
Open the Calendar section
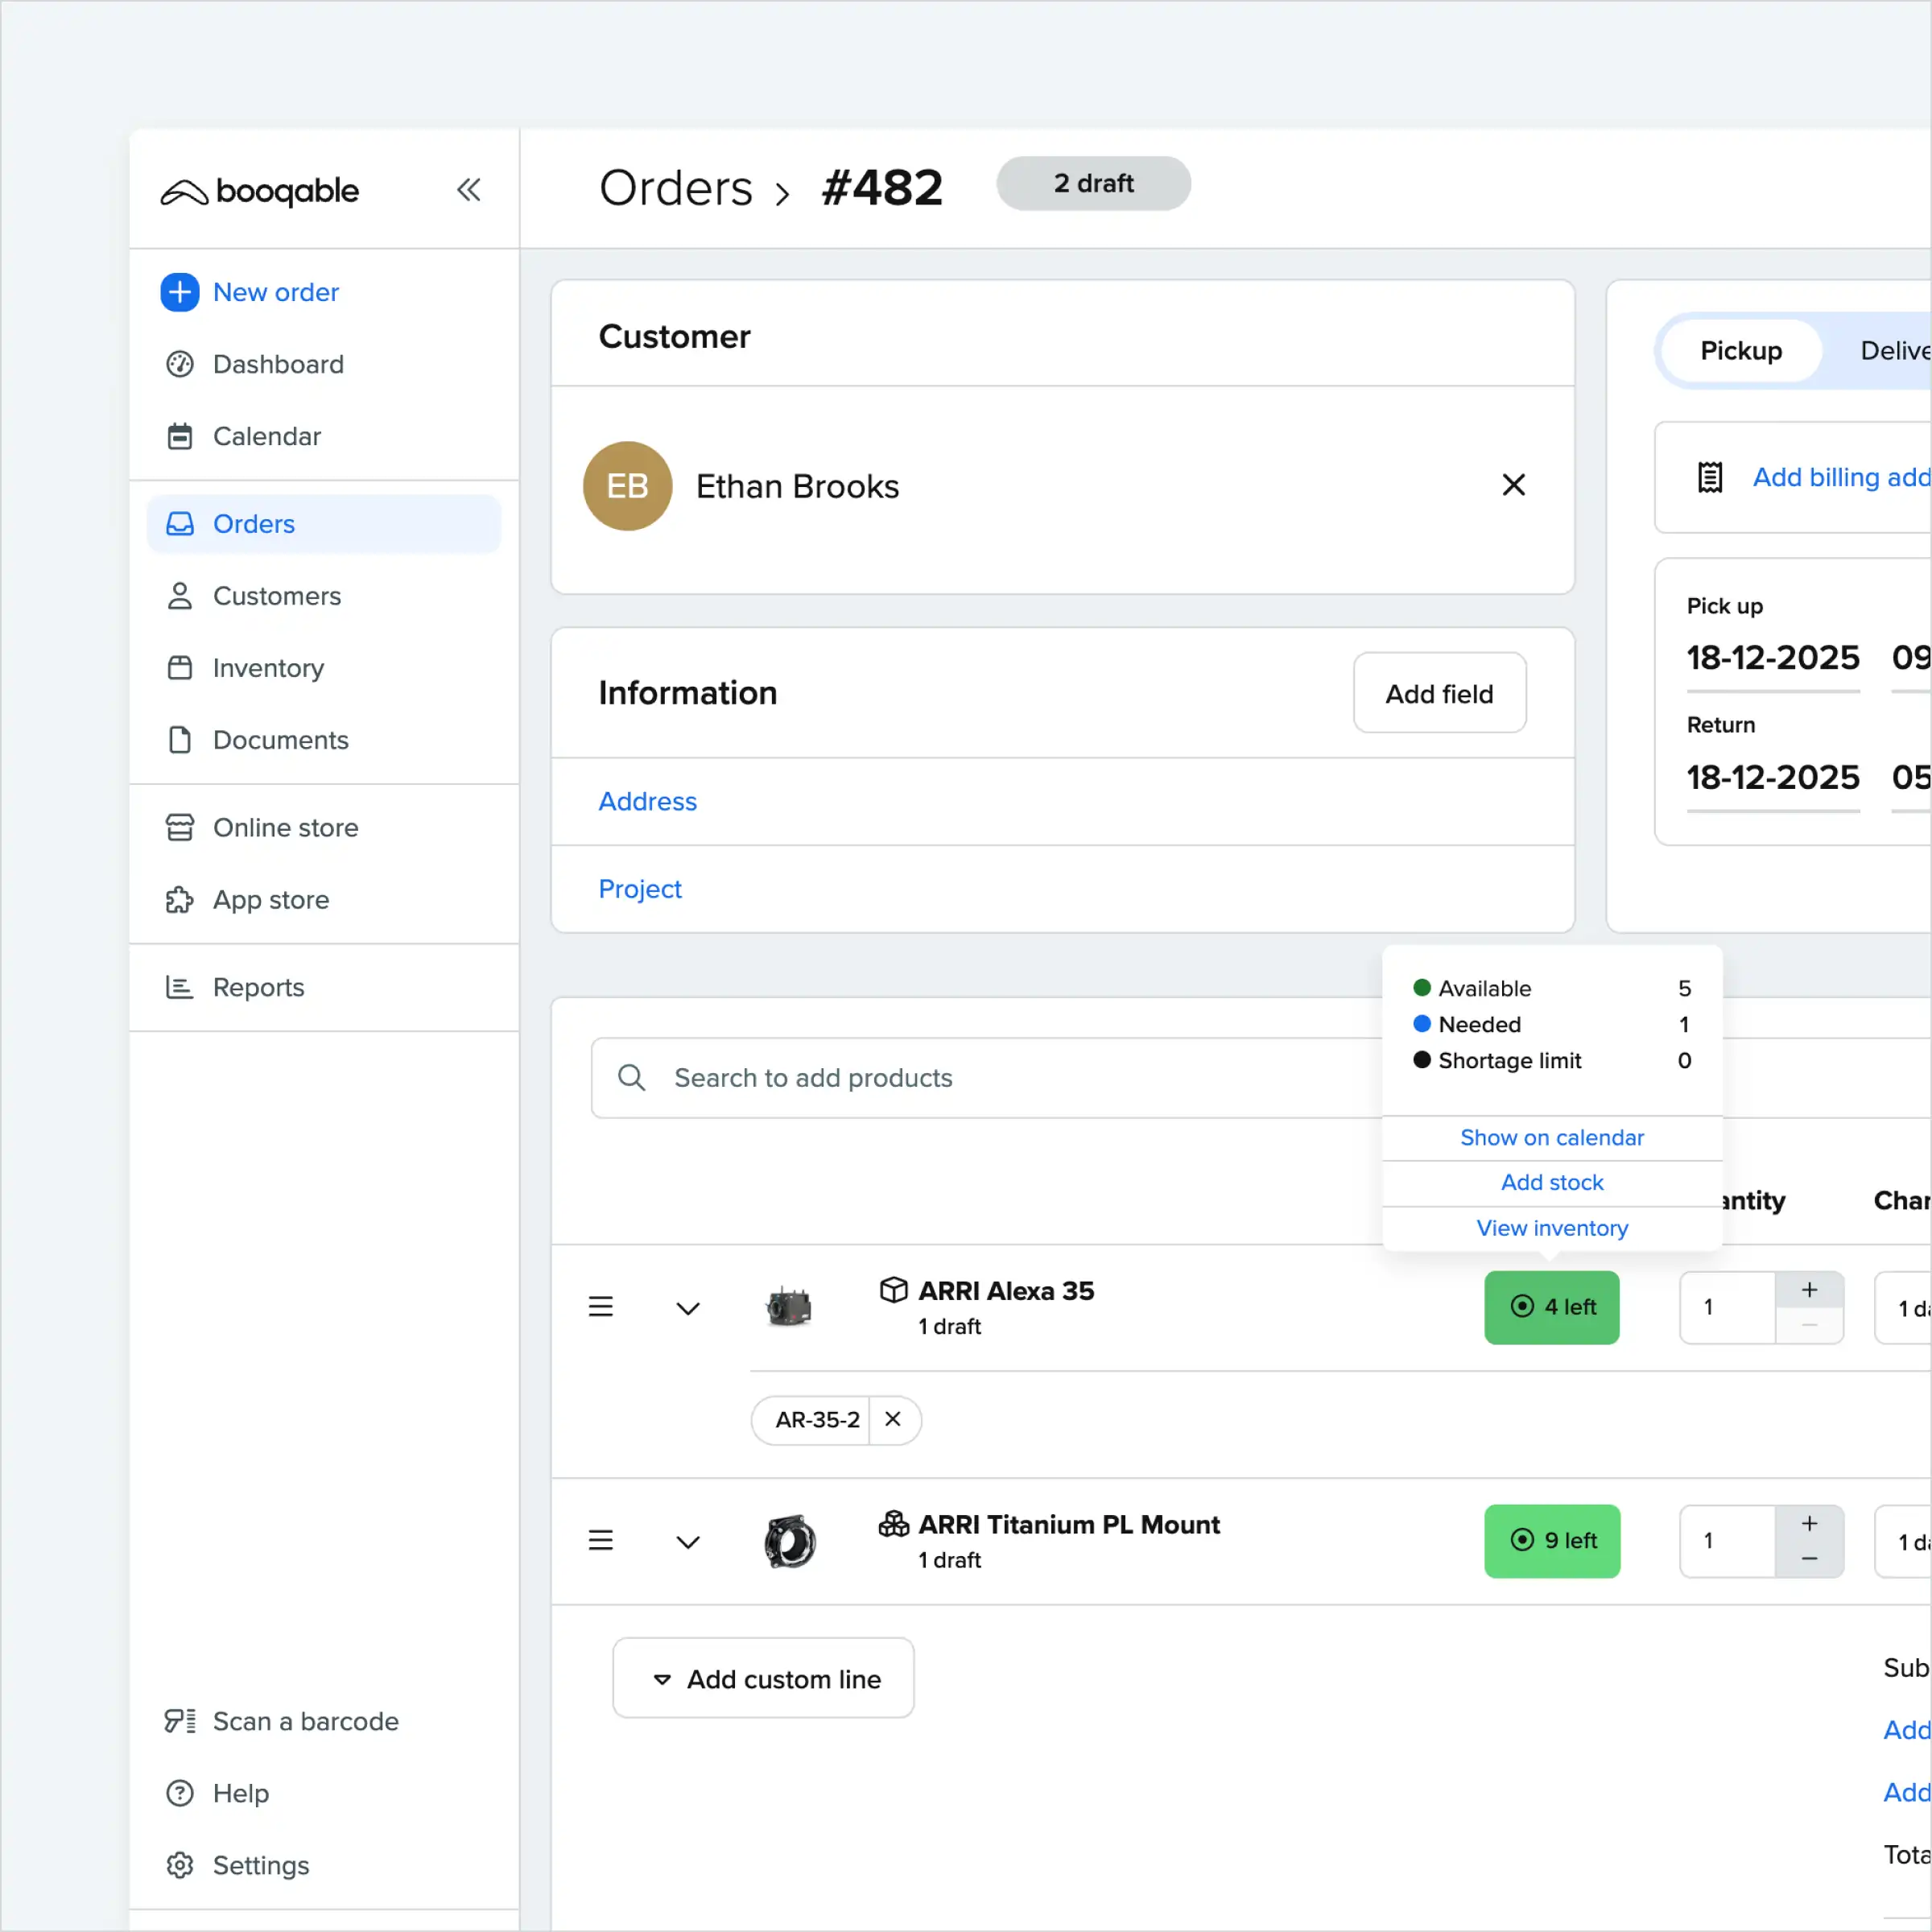coord(267,436)
